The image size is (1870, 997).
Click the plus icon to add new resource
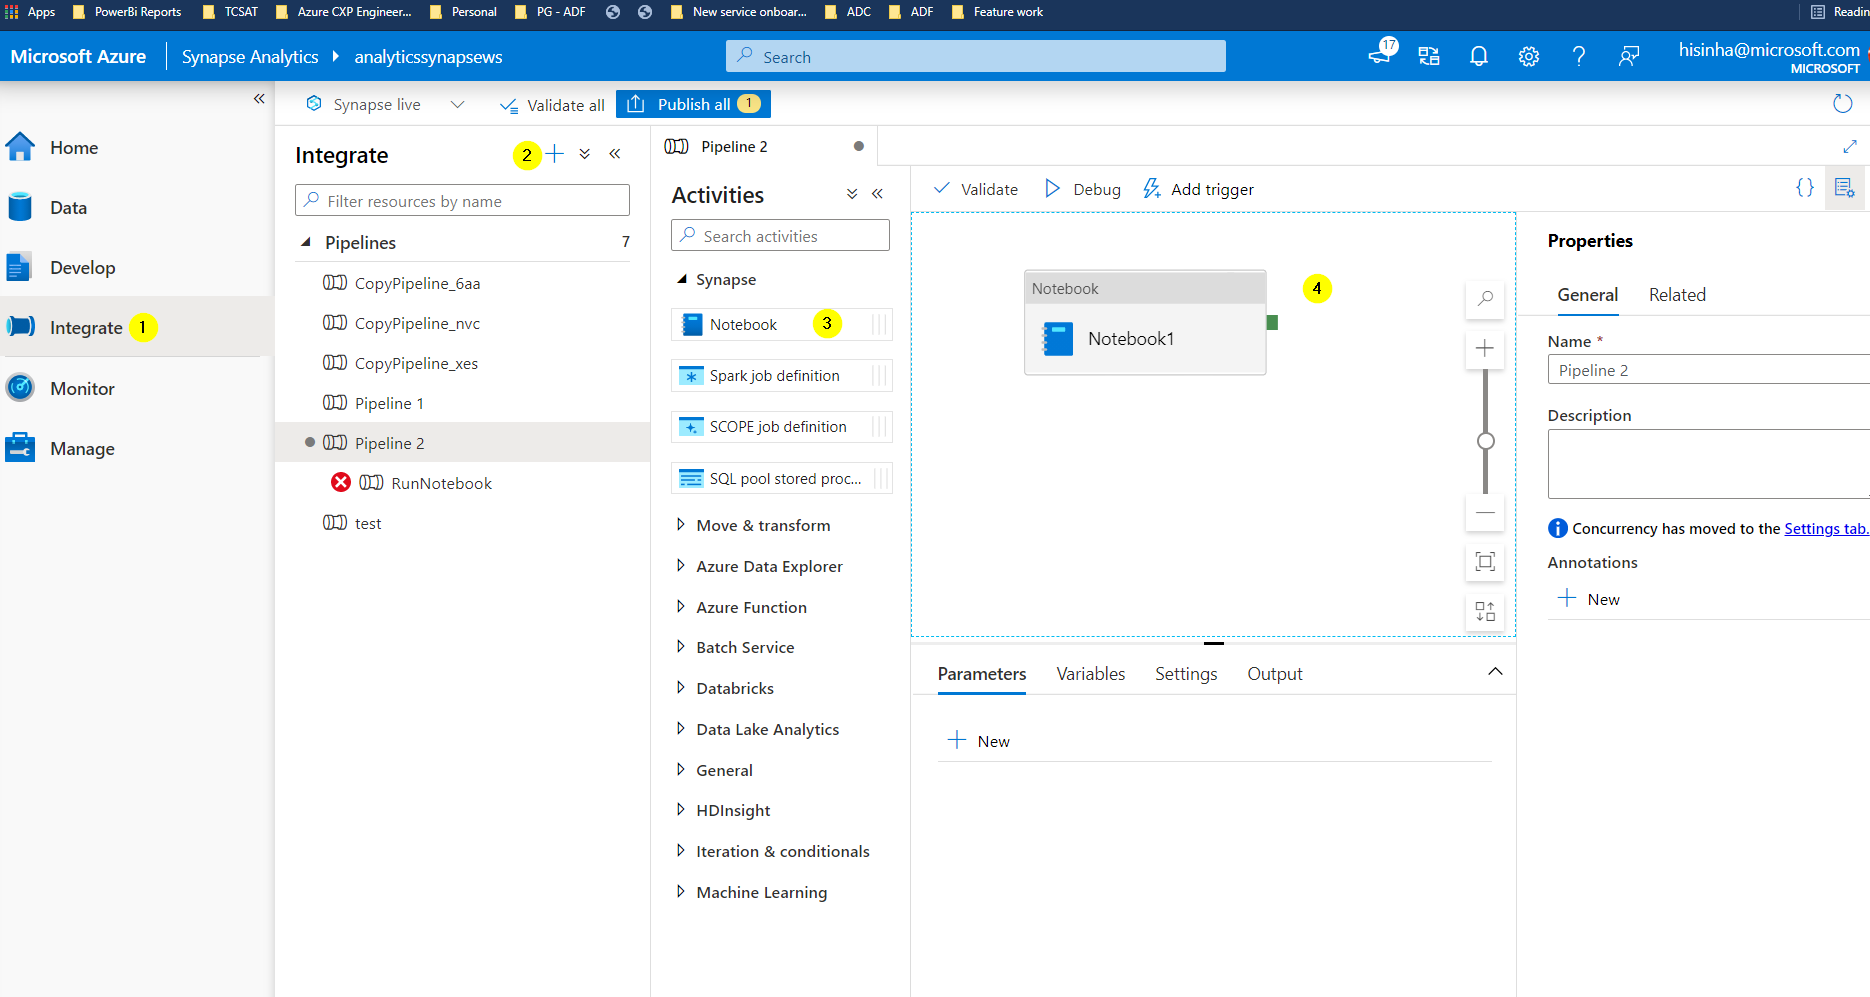(555, 153)
